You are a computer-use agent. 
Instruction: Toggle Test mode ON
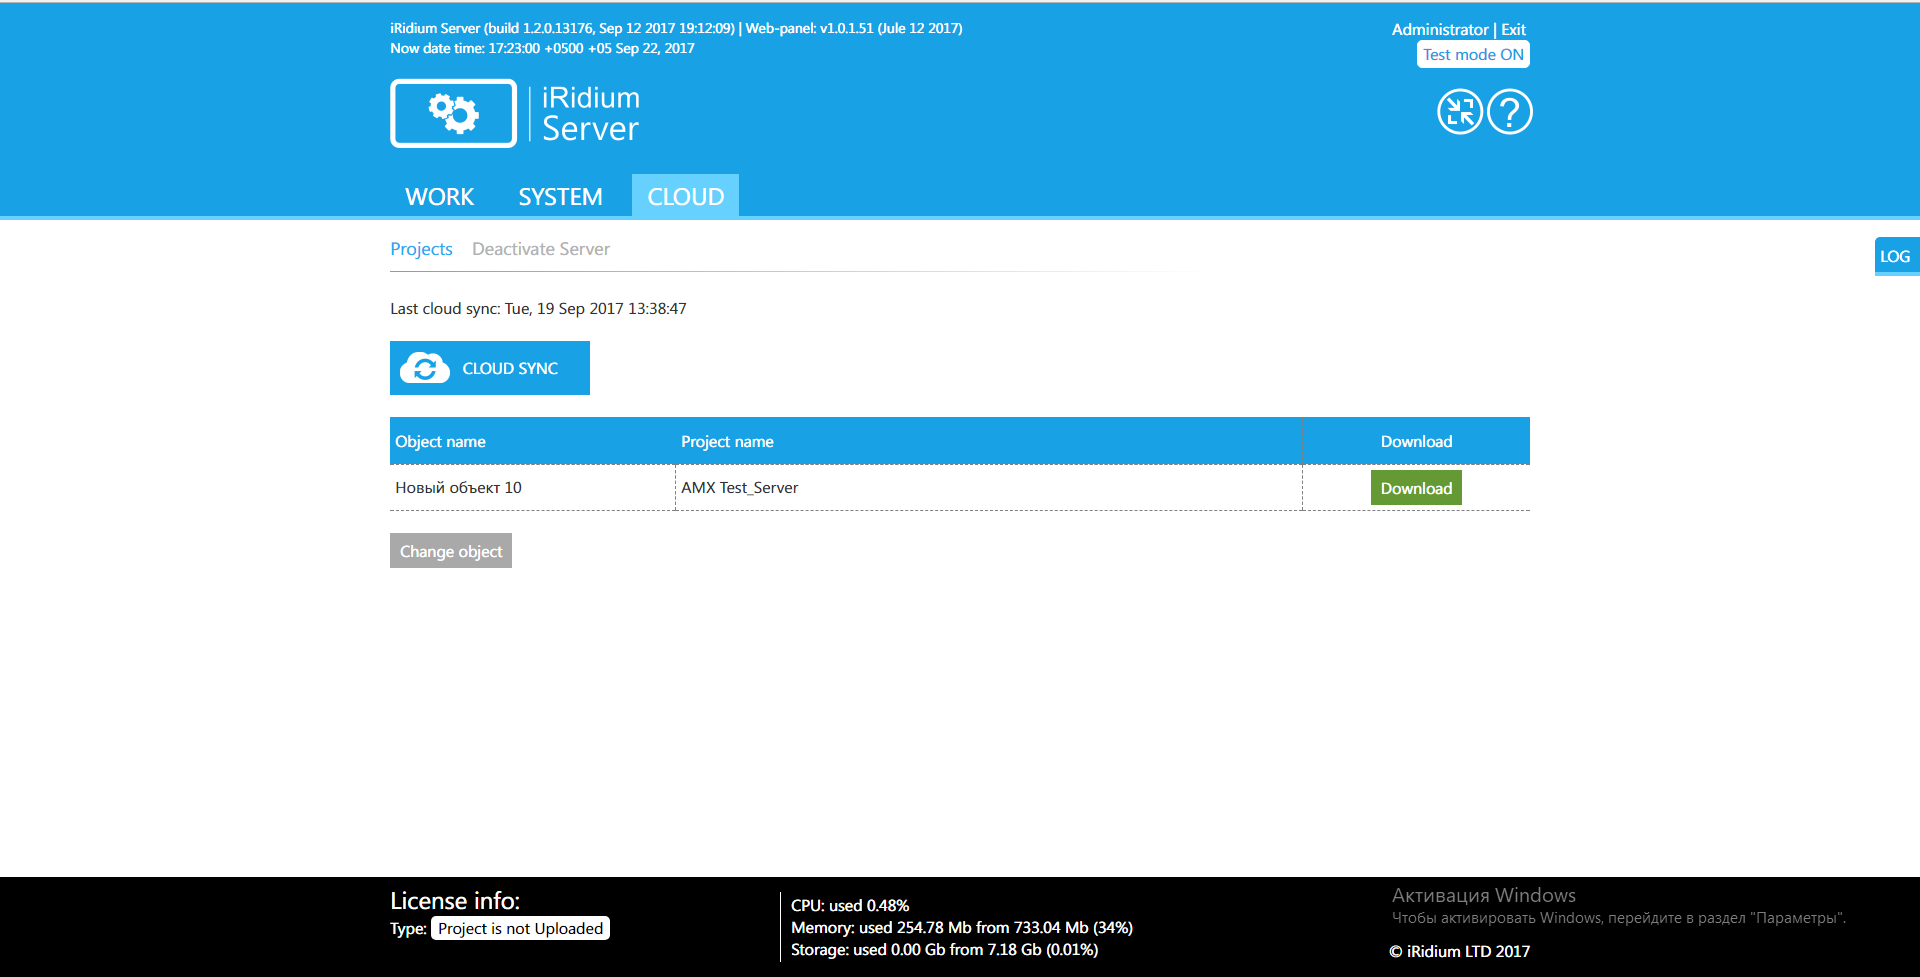click(1472, 54)
